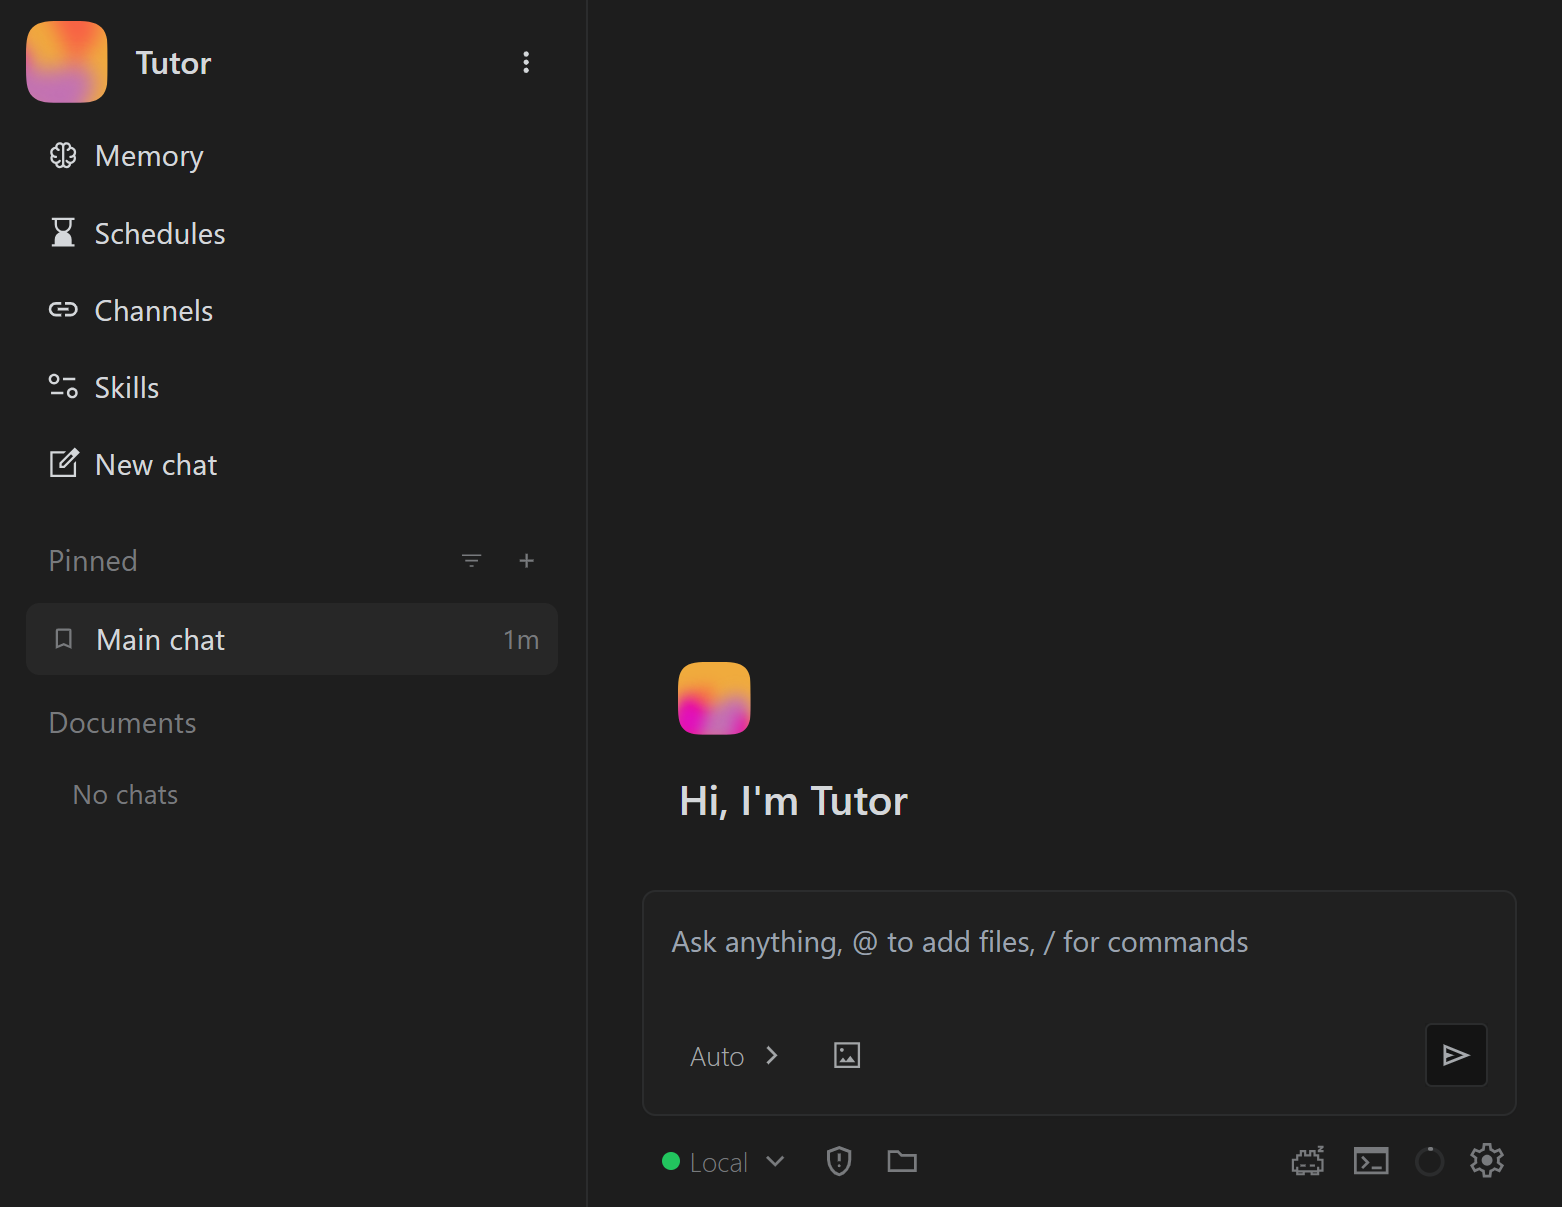Click the brain icon beside Memory
This screenshot has height=1207, width=1562.
coord(63,155)
